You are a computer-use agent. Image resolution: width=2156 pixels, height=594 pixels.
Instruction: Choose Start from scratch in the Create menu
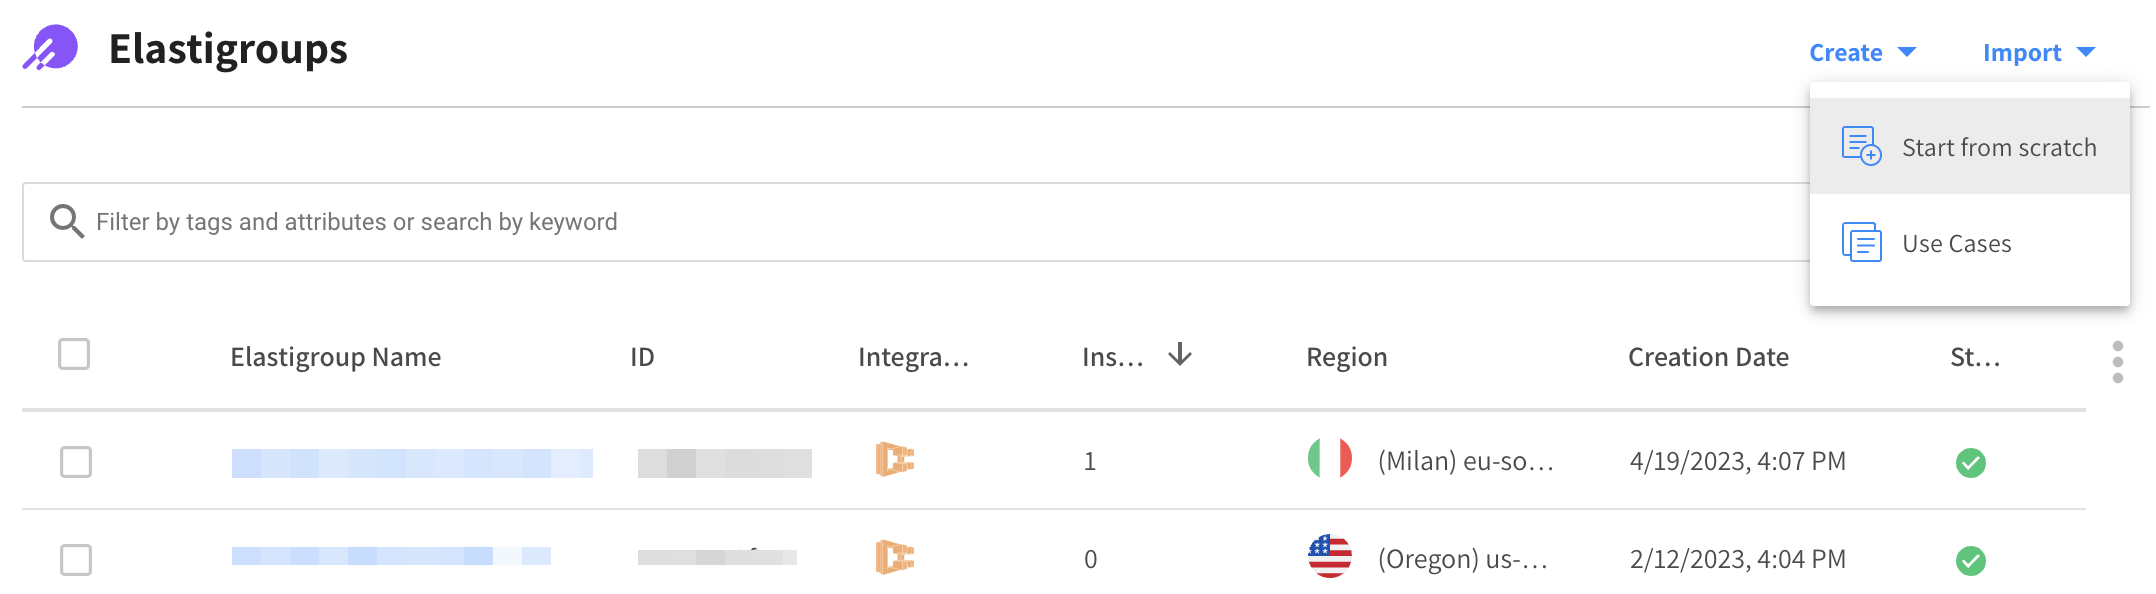(x=1998, y=147)
